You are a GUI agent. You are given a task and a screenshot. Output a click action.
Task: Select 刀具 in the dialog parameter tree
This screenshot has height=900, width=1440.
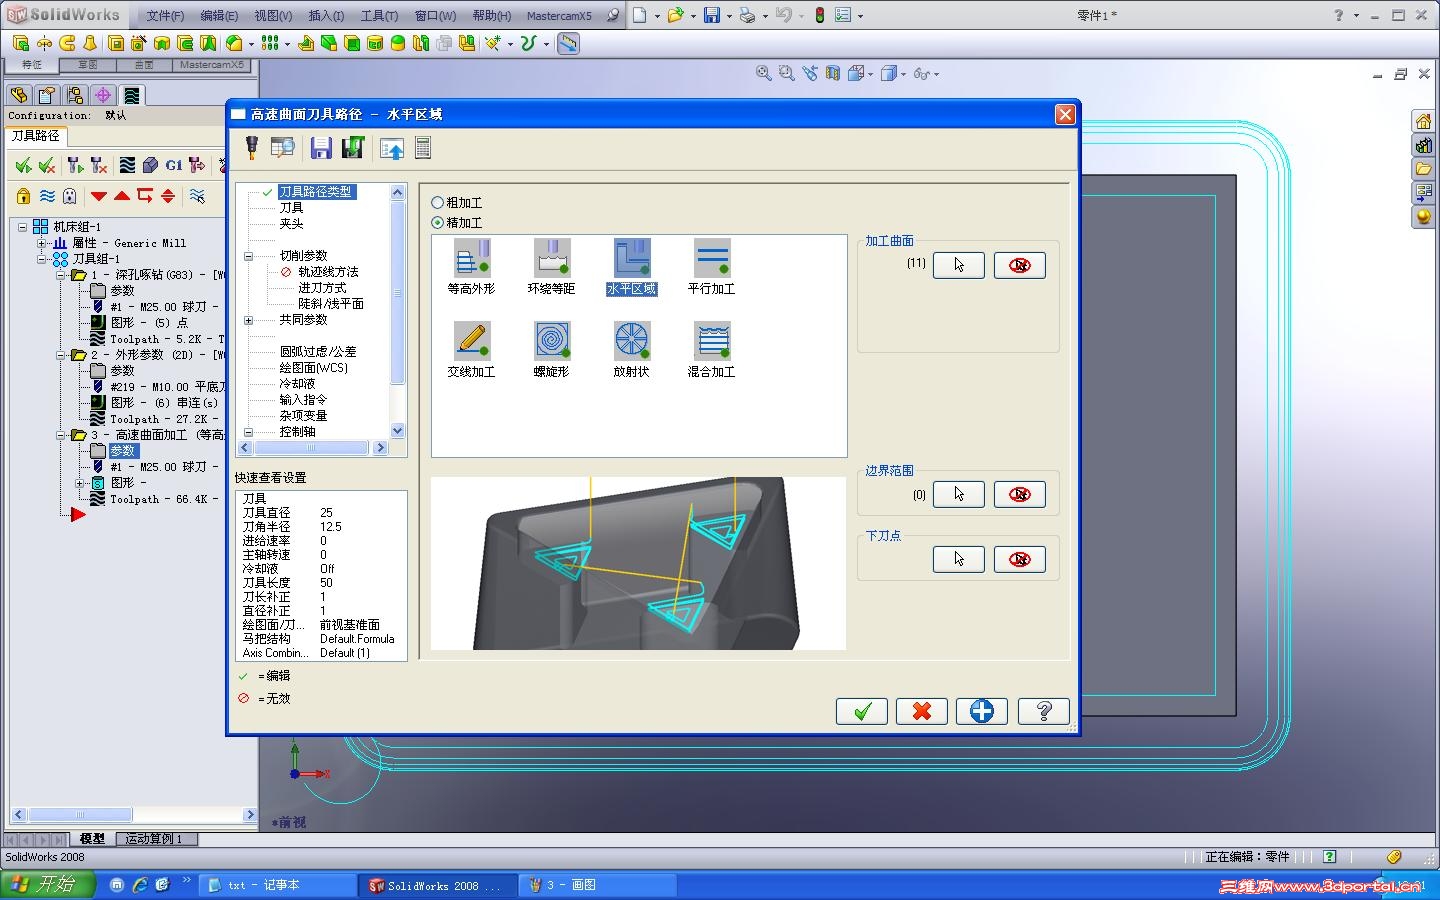coord(291,208)
